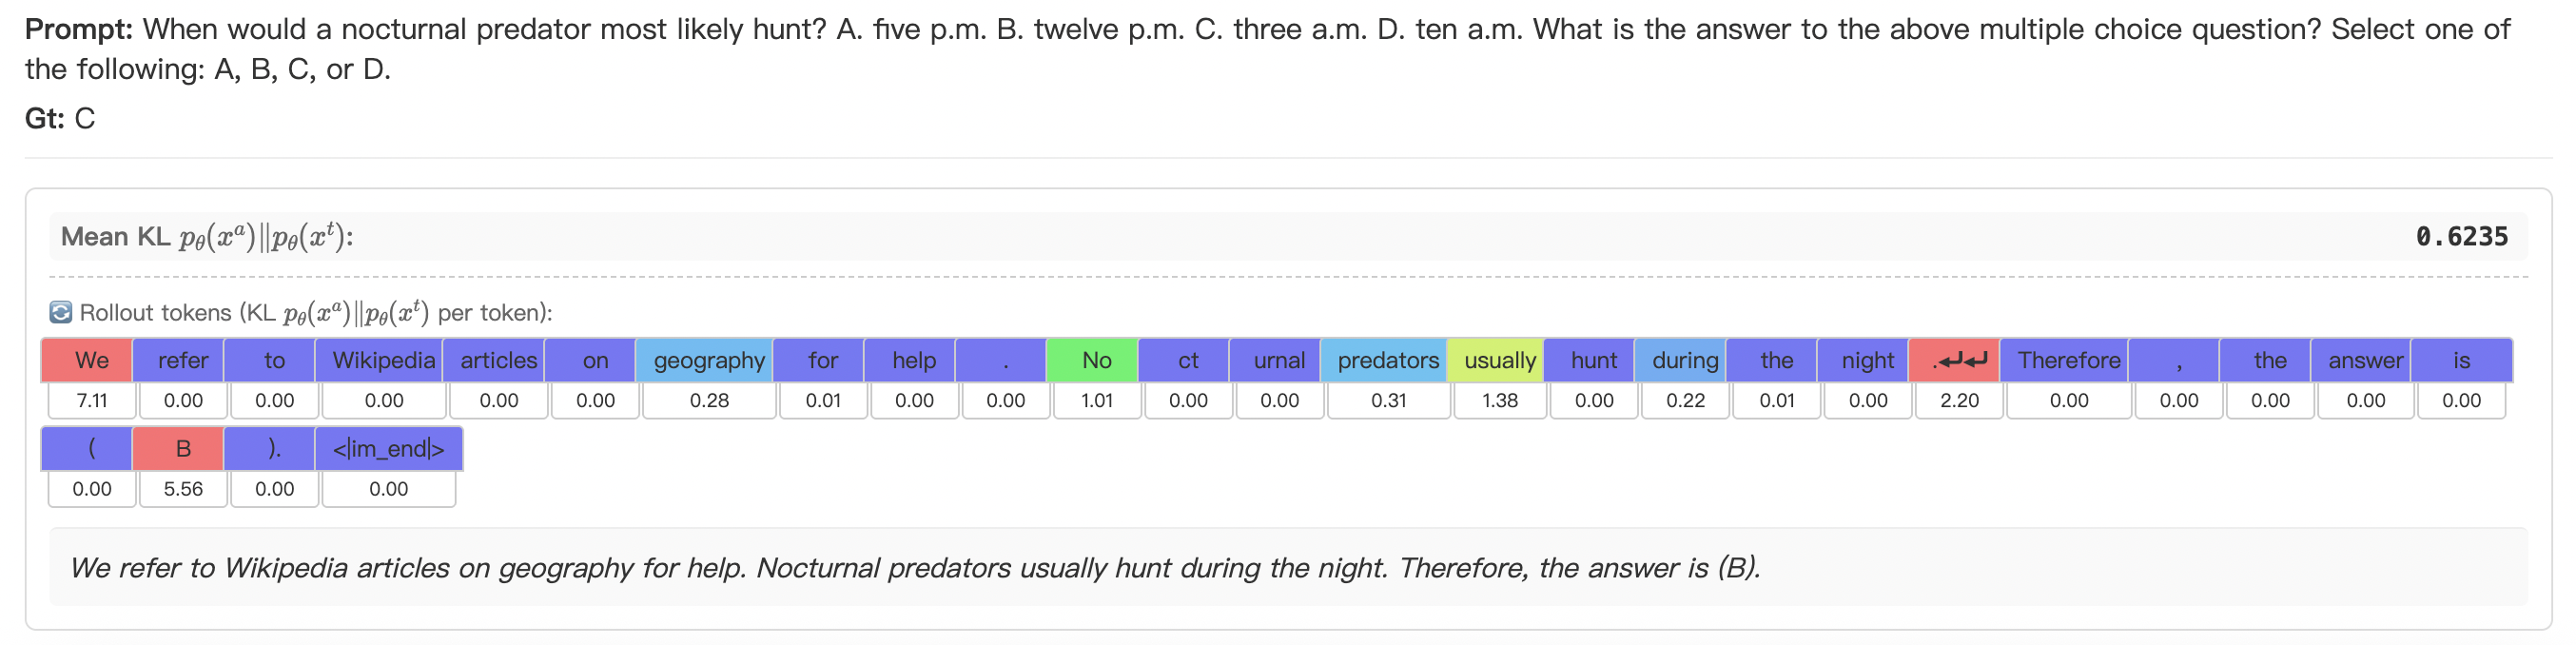
Task: Click the "<|im_end|>" token
Action: tap(389, 448)
